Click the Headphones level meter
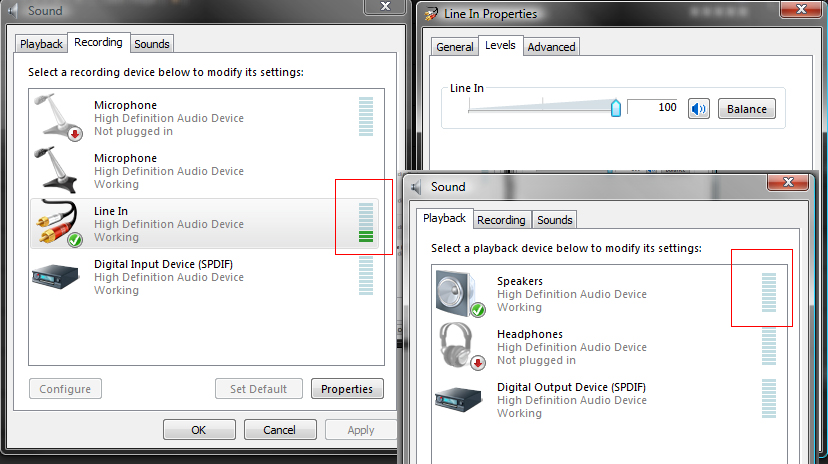This screenshot has width=828, height=464. click(769, 346)
